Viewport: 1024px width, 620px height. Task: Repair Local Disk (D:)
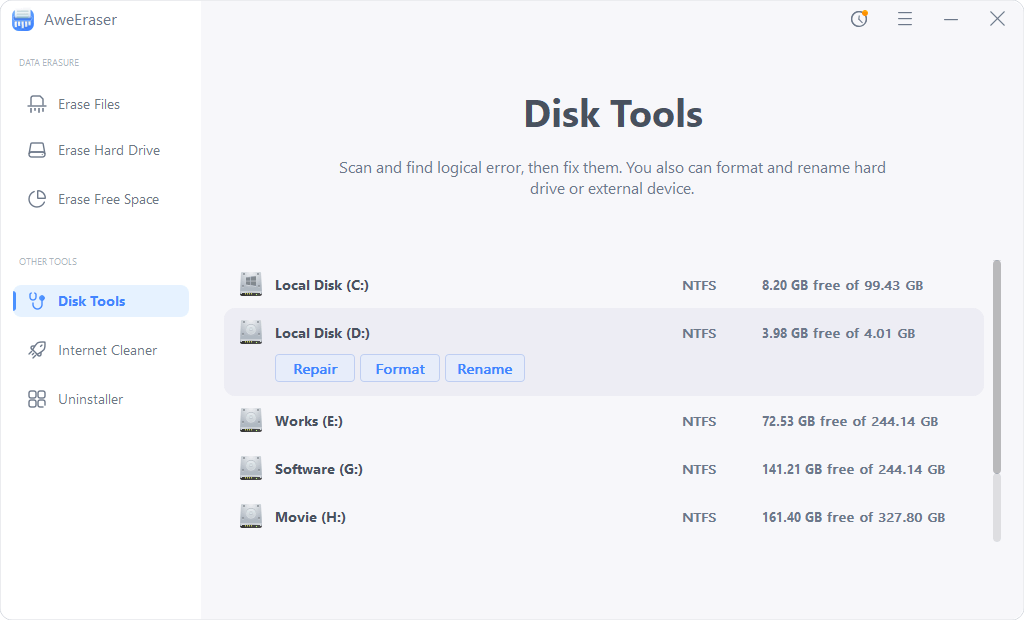point(315,368)
